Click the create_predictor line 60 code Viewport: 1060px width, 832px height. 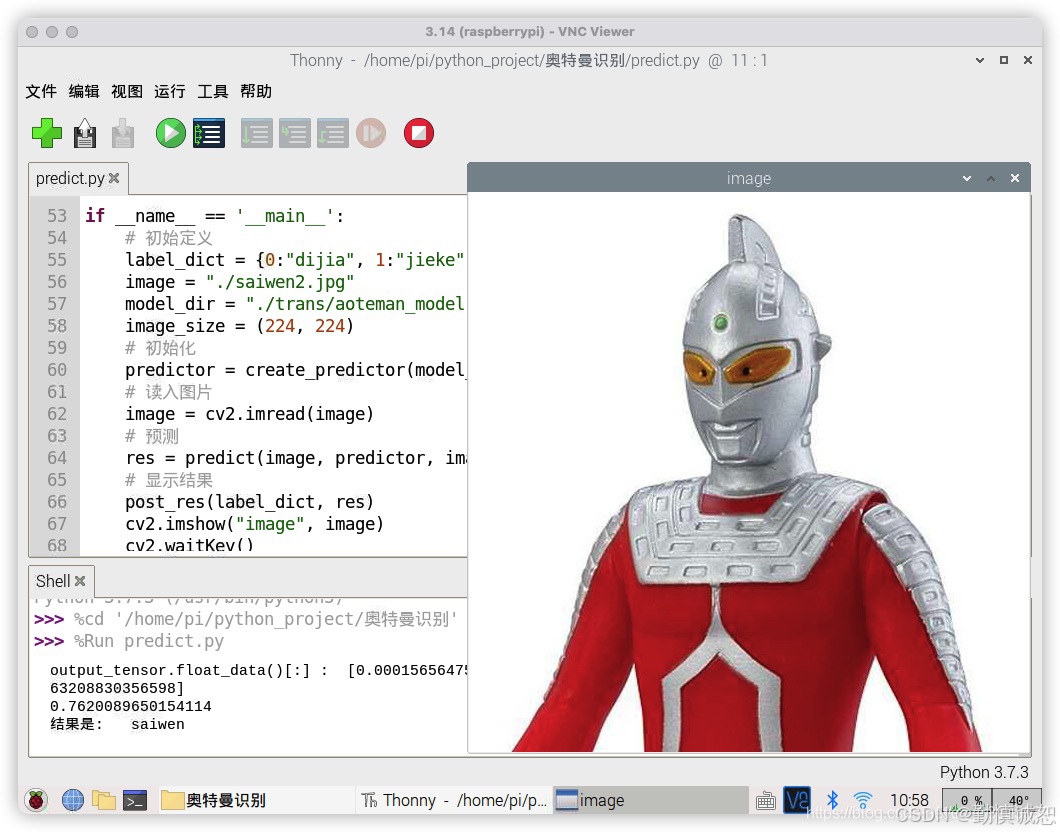pyautogui.click(x=295, y=370)
